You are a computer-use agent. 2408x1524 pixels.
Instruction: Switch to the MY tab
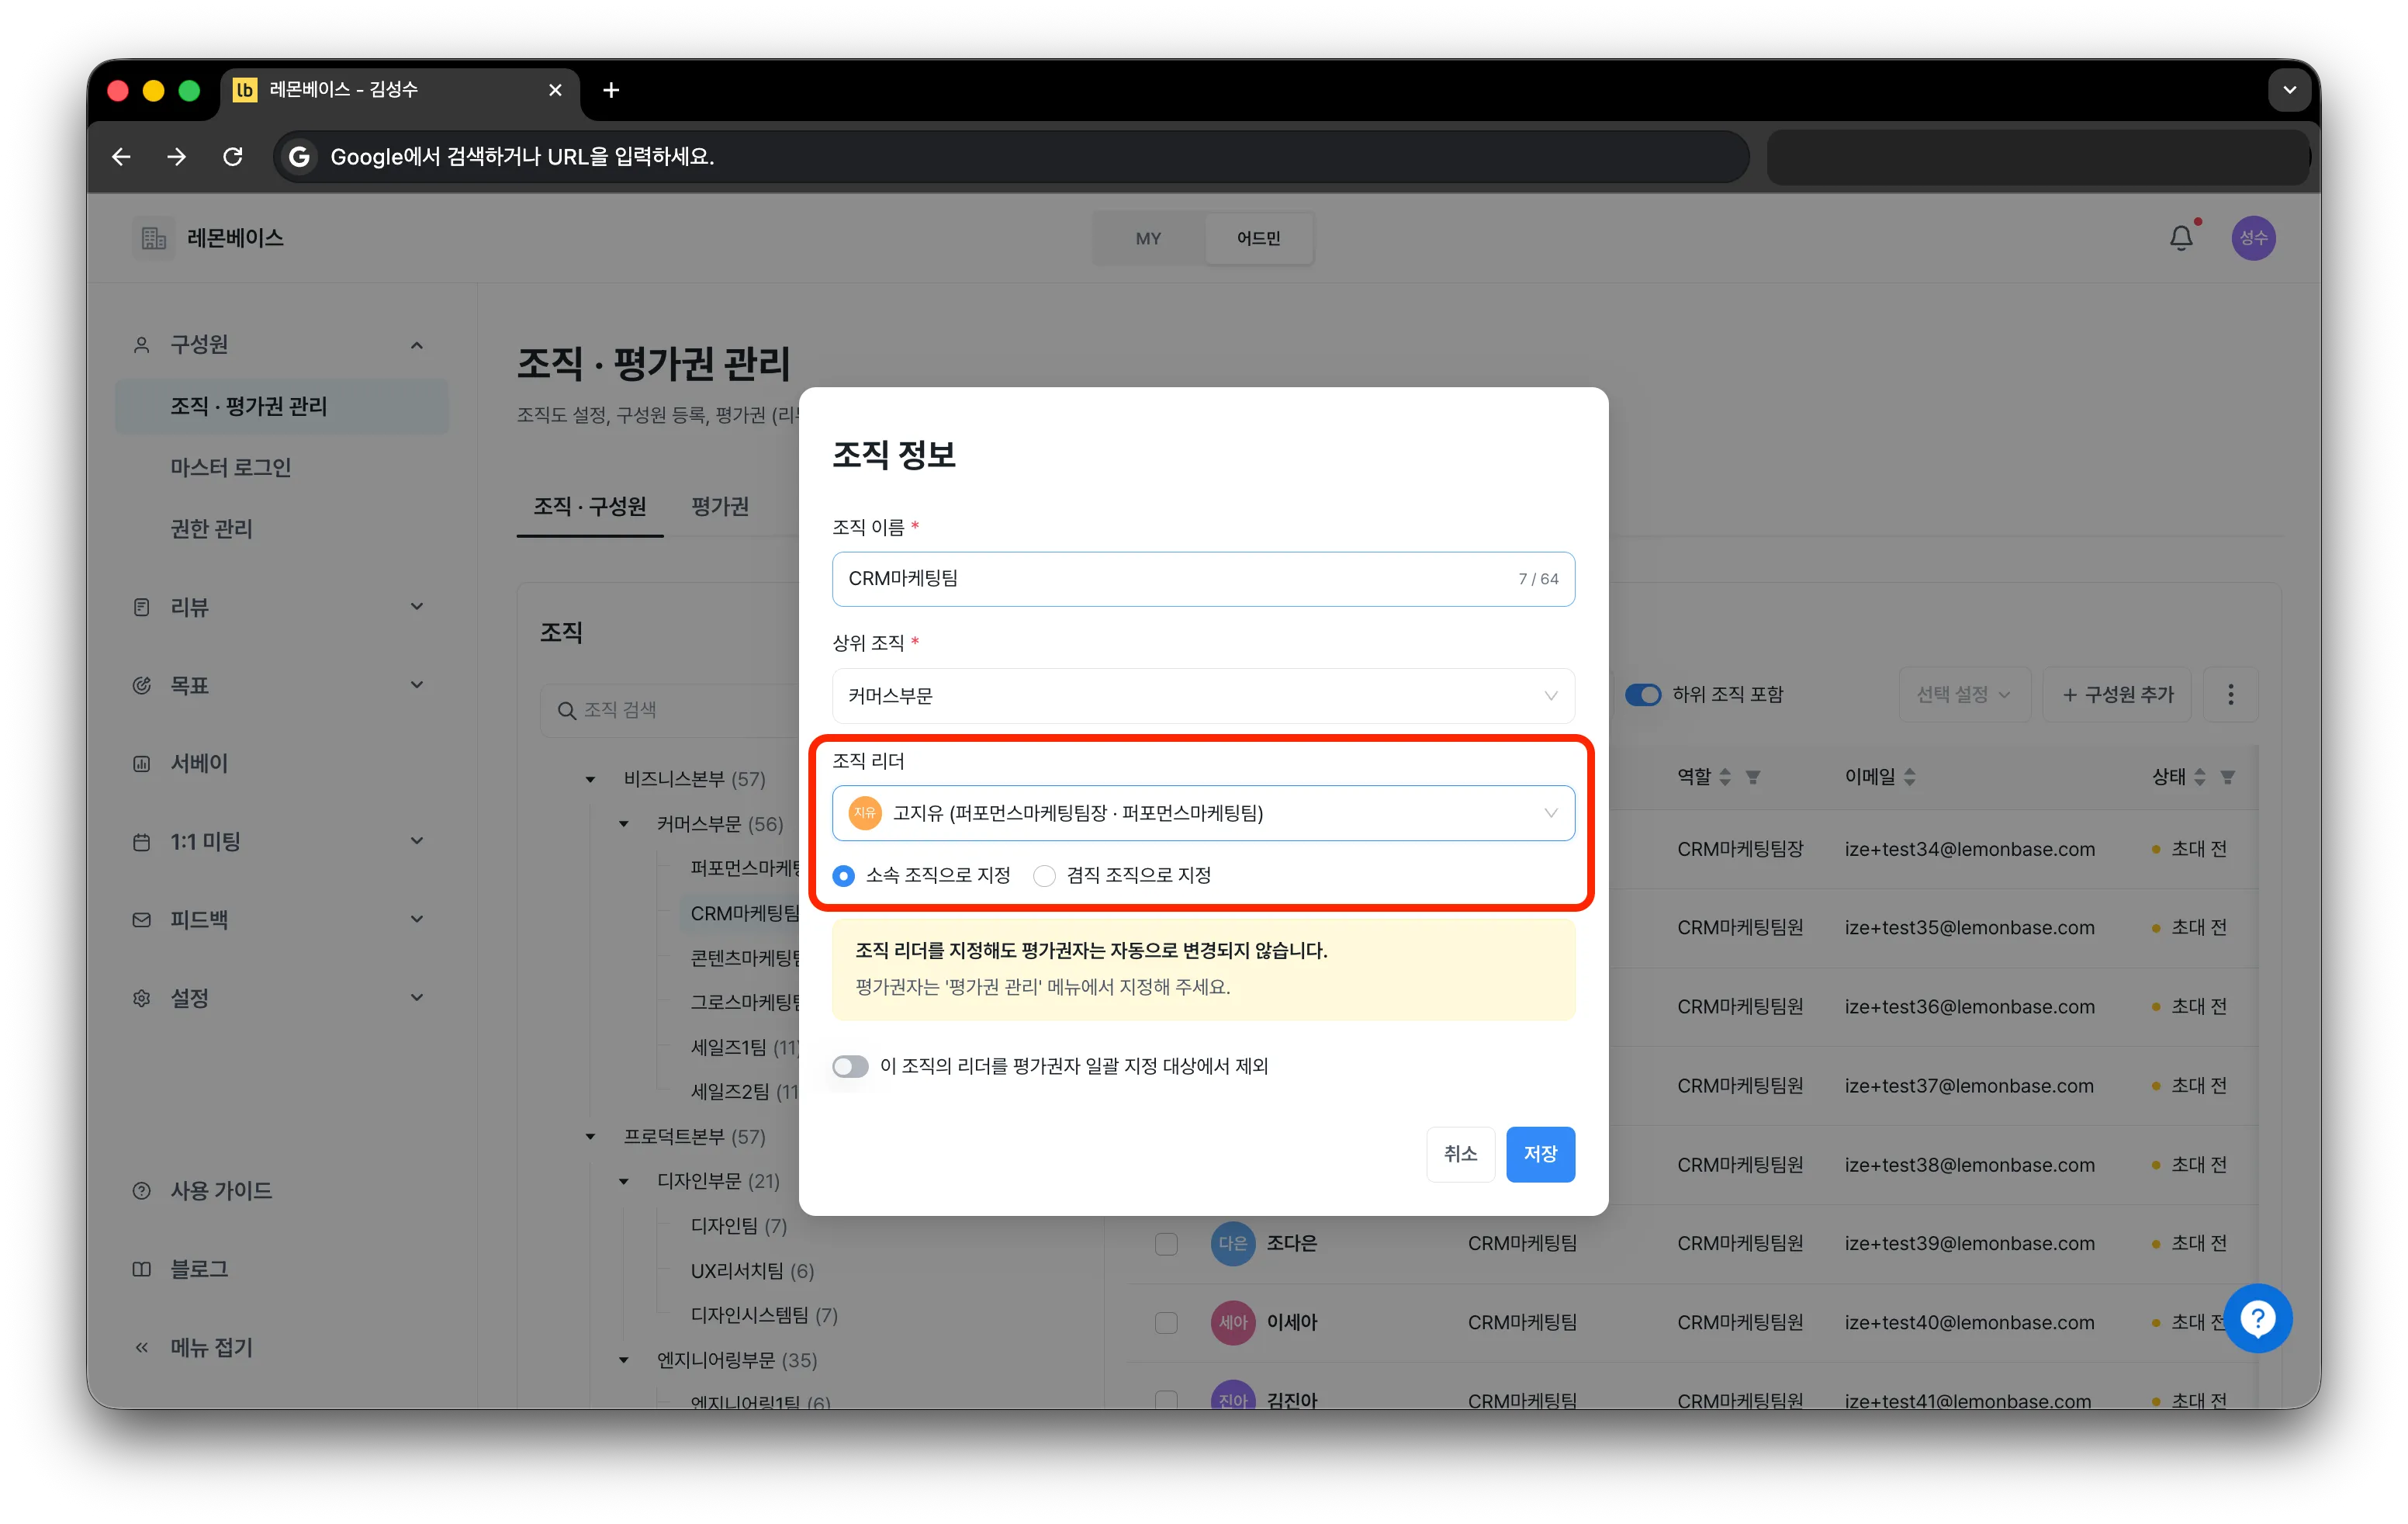coord(1148,238)
